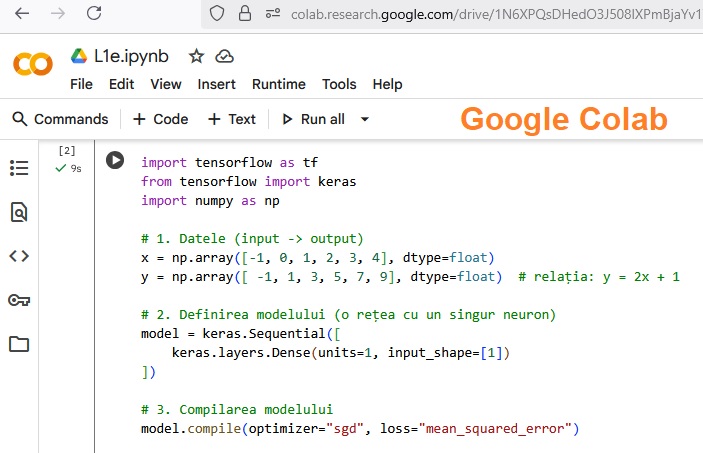Run the code cell with play button
703x453 pixels.
[115, 161]
